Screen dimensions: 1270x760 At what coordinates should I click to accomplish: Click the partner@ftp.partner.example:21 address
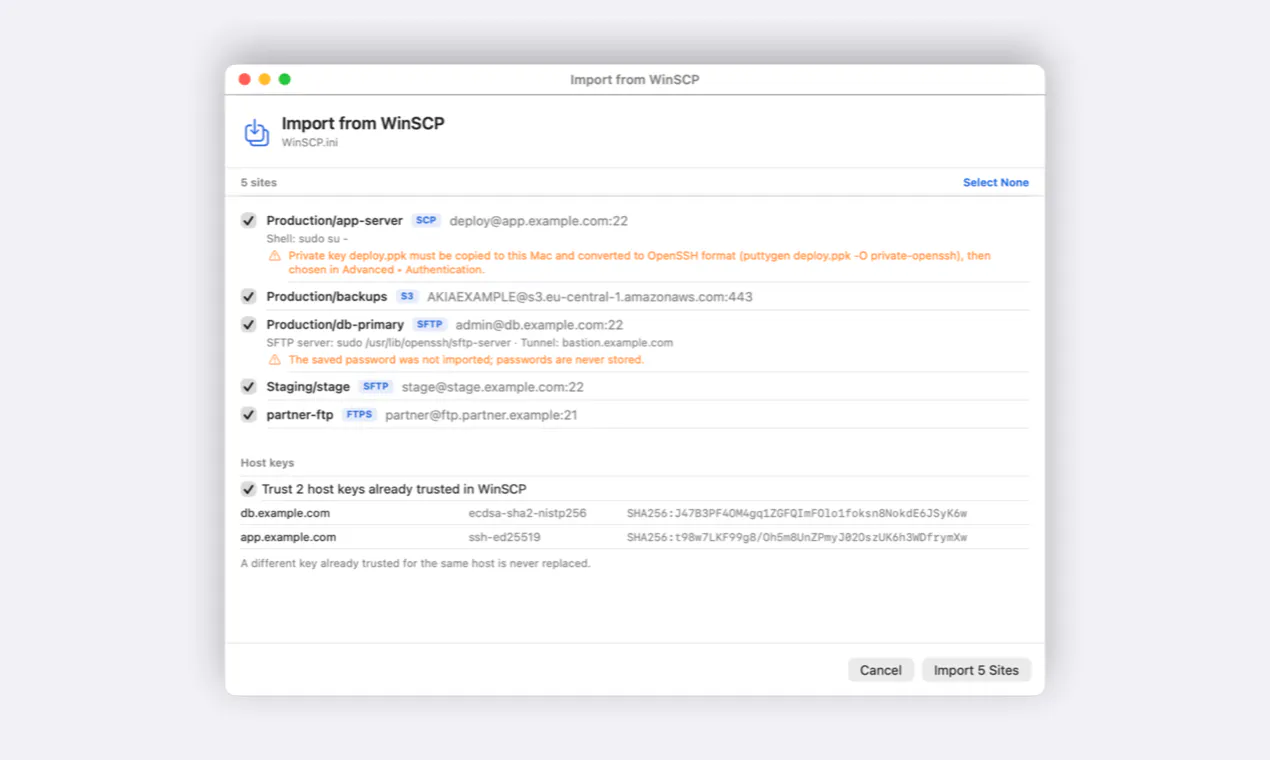click(x=482, y=415)
